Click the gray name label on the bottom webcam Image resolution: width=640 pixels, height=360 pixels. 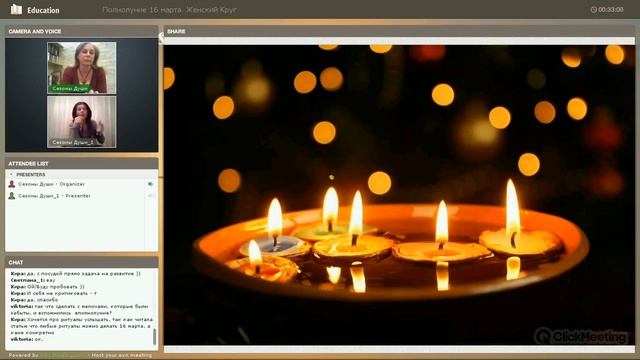coord(73,142)
